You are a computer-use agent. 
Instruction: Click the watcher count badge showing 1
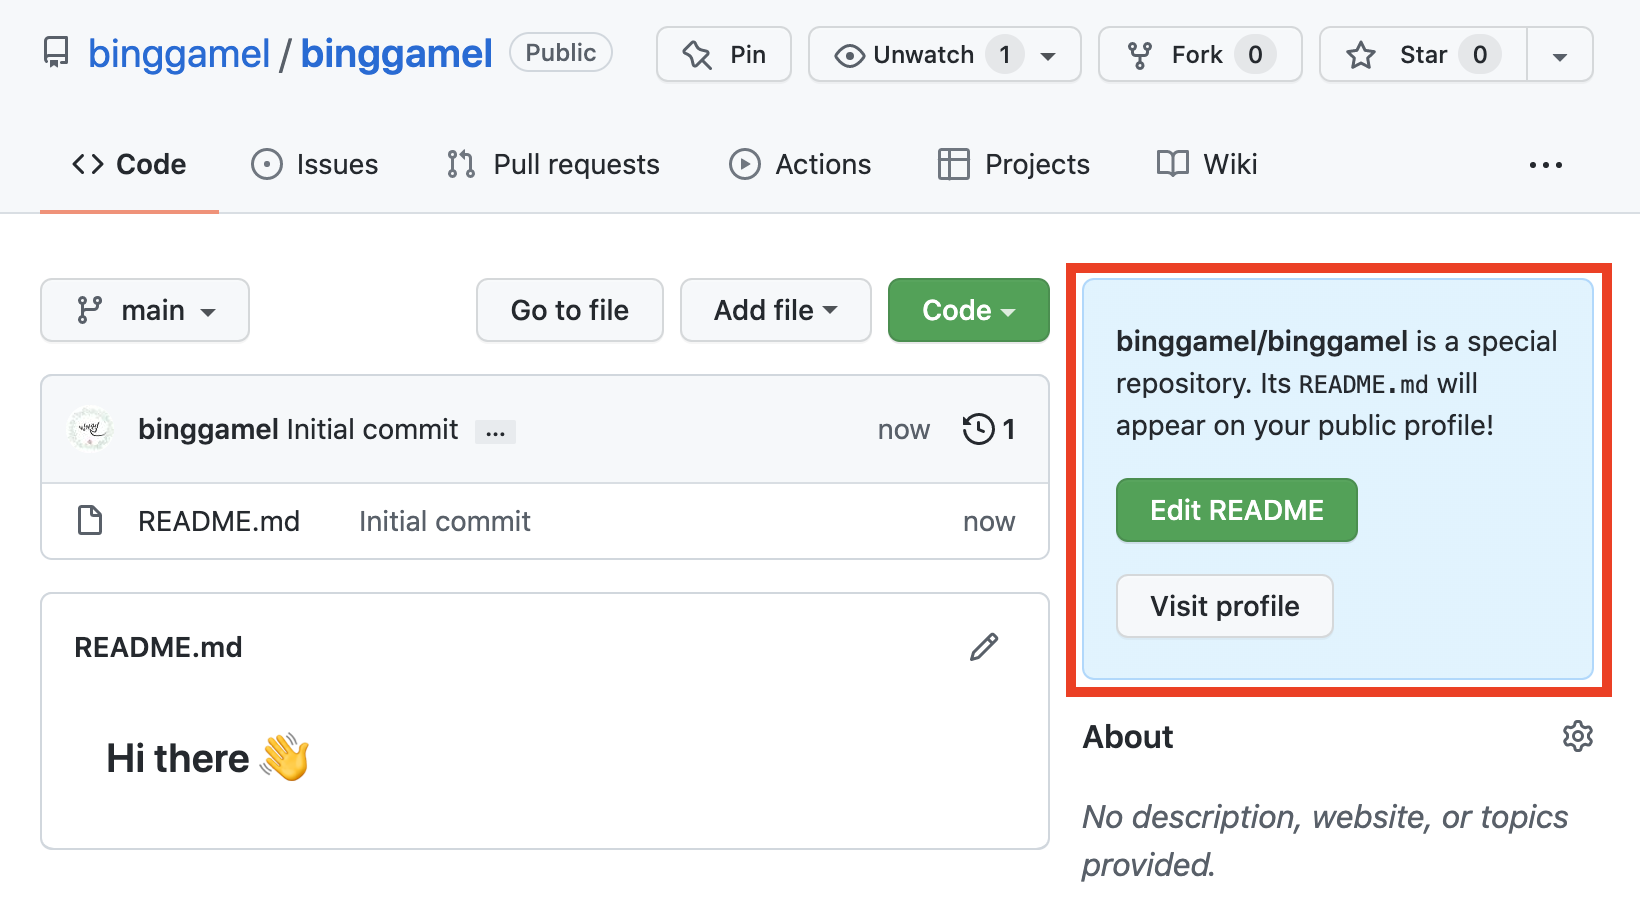coord(1005,54)
